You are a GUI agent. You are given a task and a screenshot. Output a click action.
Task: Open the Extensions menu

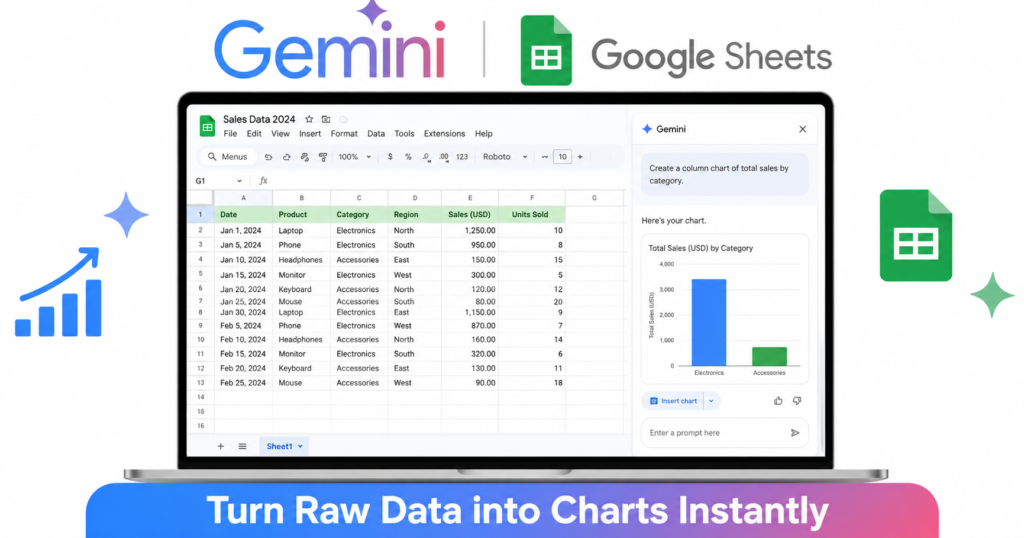click(445, 134)
